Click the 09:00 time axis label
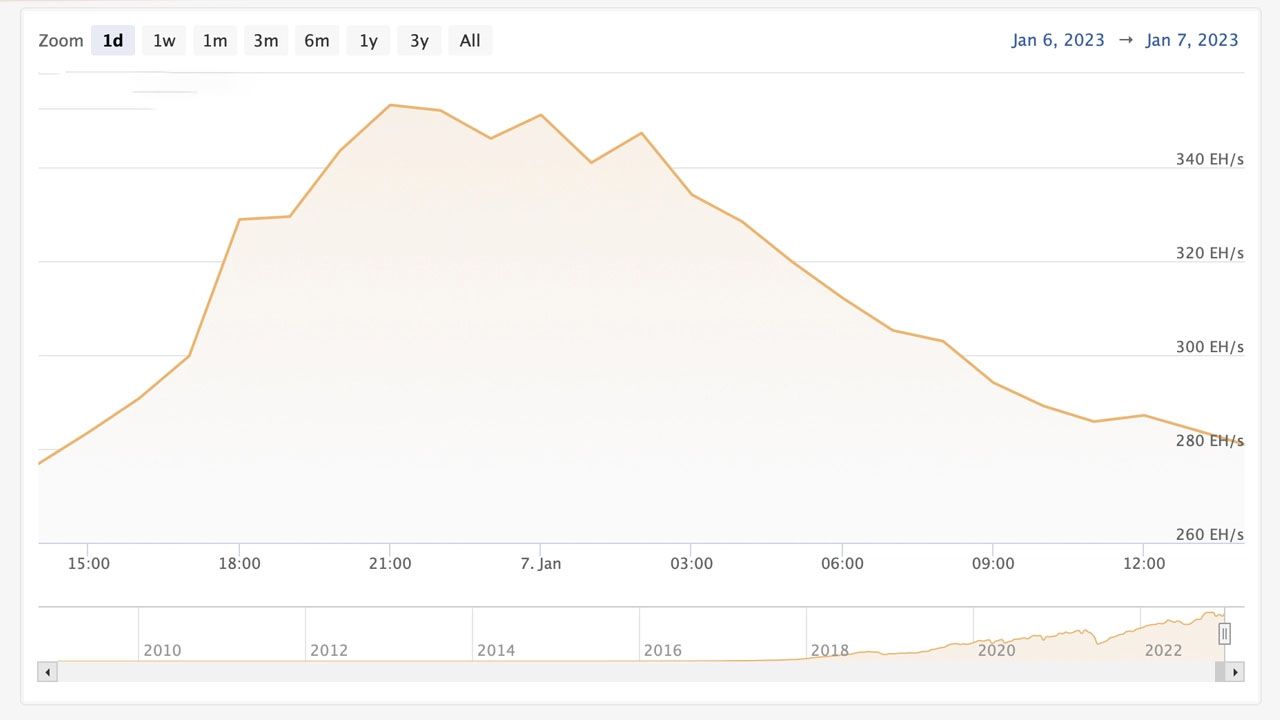Screen dimensions: 1280x720 coord(993,563)
